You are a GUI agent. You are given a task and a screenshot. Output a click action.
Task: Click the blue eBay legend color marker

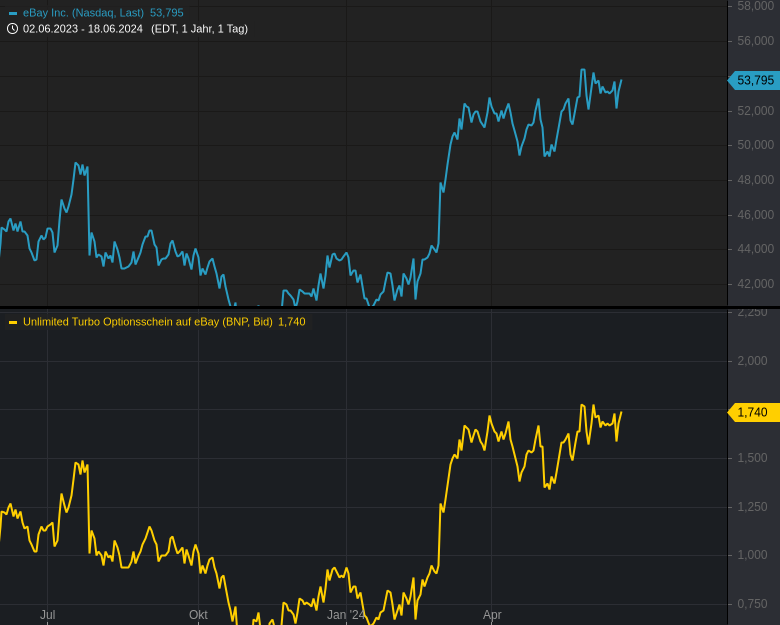[x=13, y=13]
